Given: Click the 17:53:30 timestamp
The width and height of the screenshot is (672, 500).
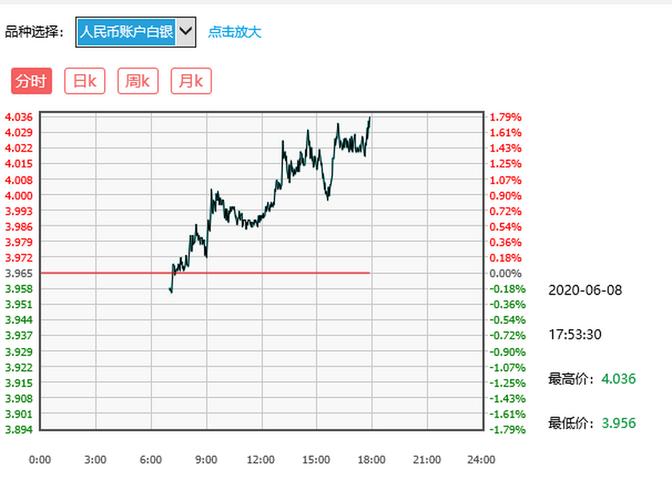Looking at the screenshot, I should [575, 334].
